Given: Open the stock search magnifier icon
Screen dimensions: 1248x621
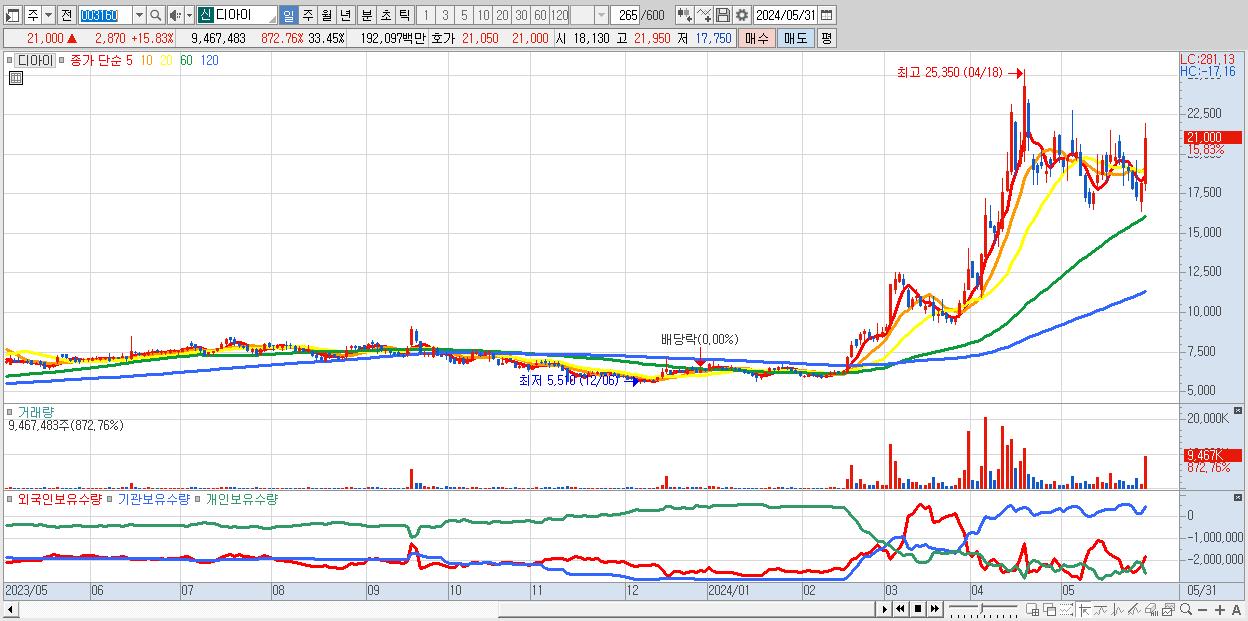Looking at the screenshot, I should 155,16.
